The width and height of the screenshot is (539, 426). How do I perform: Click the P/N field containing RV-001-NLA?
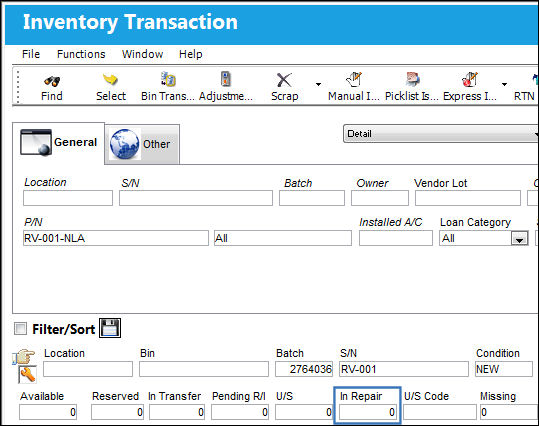click(116, 238)
